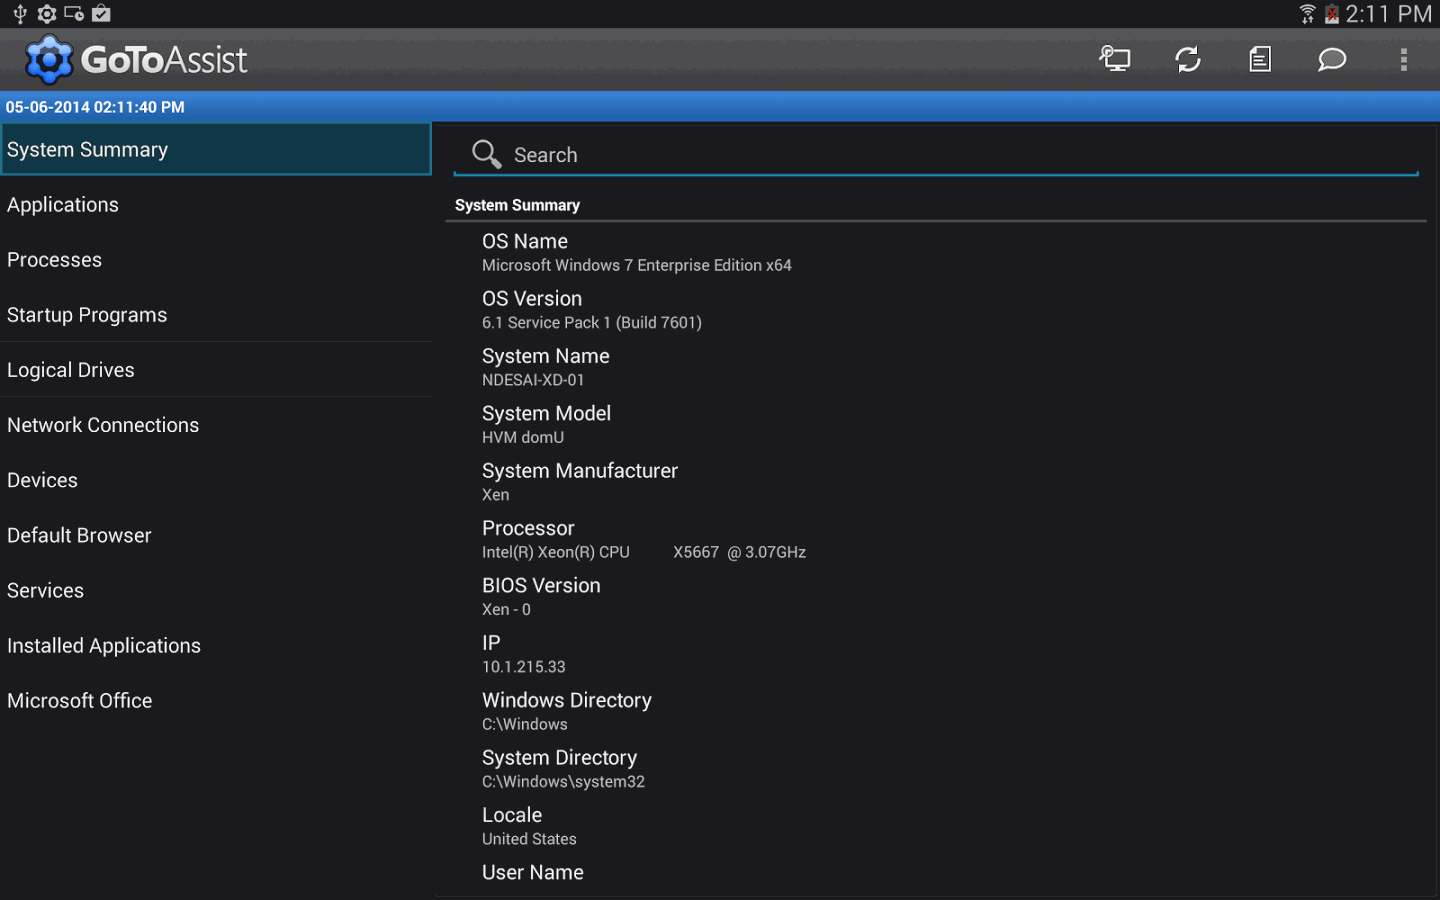
Task: Switch to the Processes view
Action: coord(54,259)
